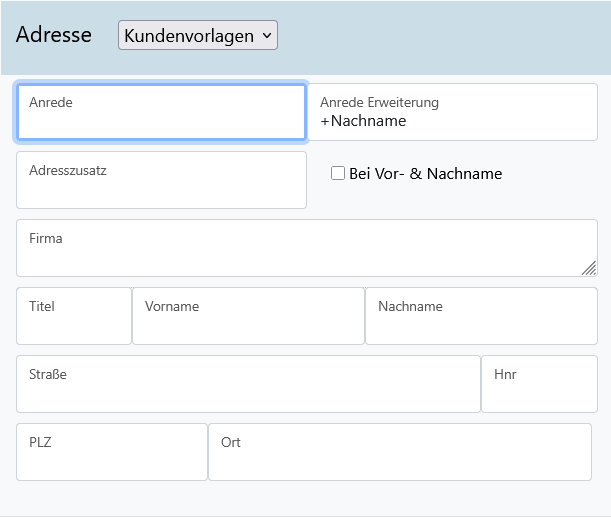
Task: Click inside the Nachname field
Action: 482,324
